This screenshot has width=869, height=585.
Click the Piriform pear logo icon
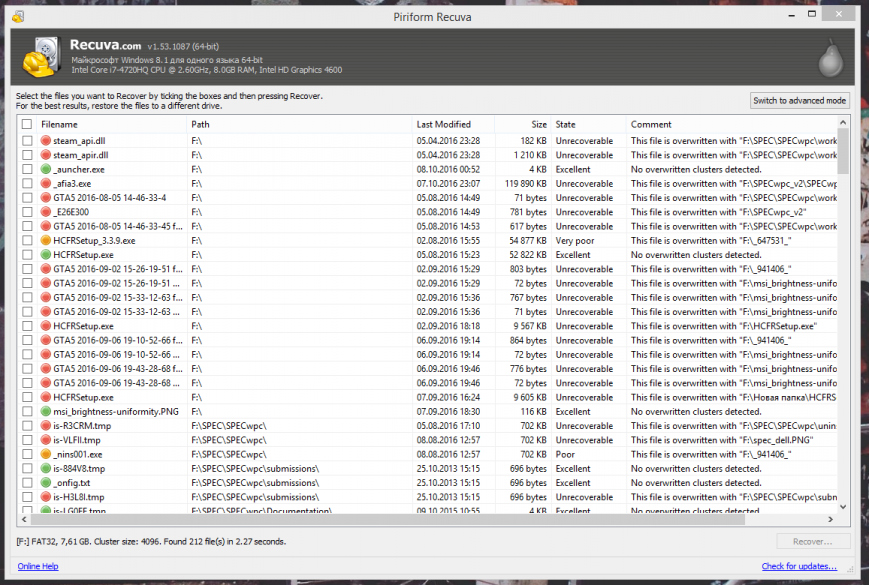[830, 58]
